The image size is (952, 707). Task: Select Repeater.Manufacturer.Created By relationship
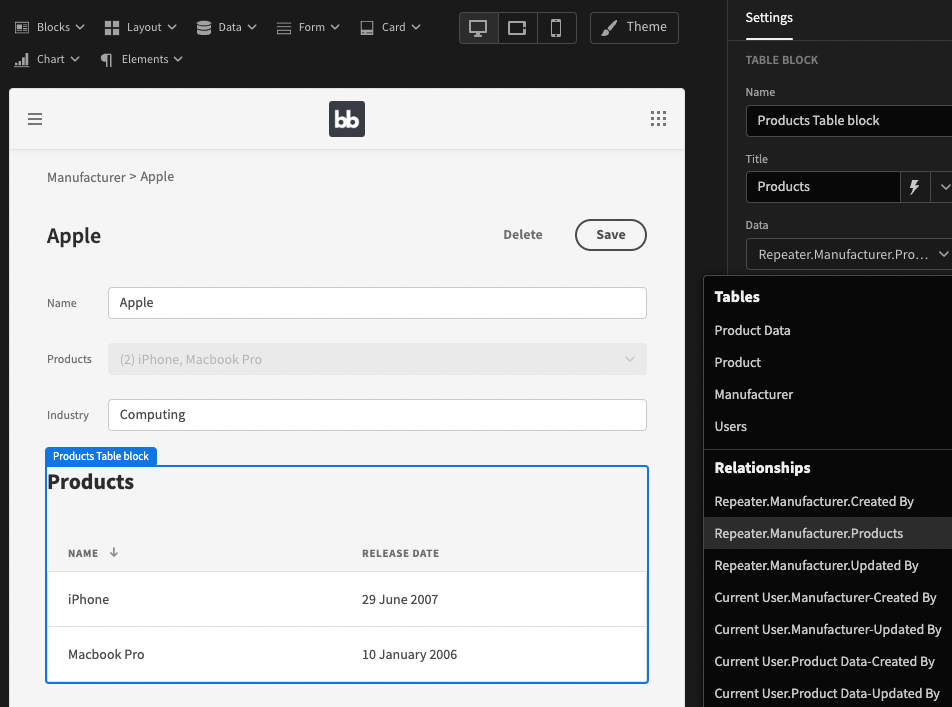pos(814,501)
